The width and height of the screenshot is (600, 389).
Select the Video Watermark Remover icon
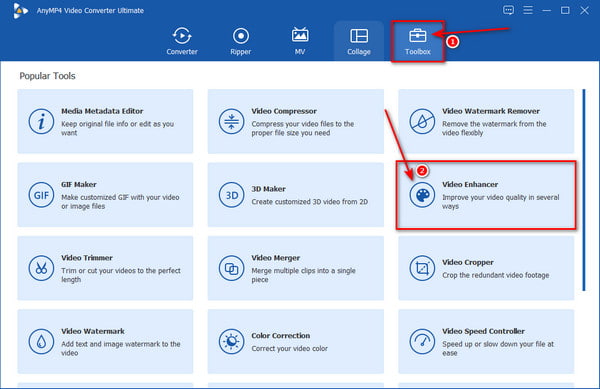click(x=422, y=122)
